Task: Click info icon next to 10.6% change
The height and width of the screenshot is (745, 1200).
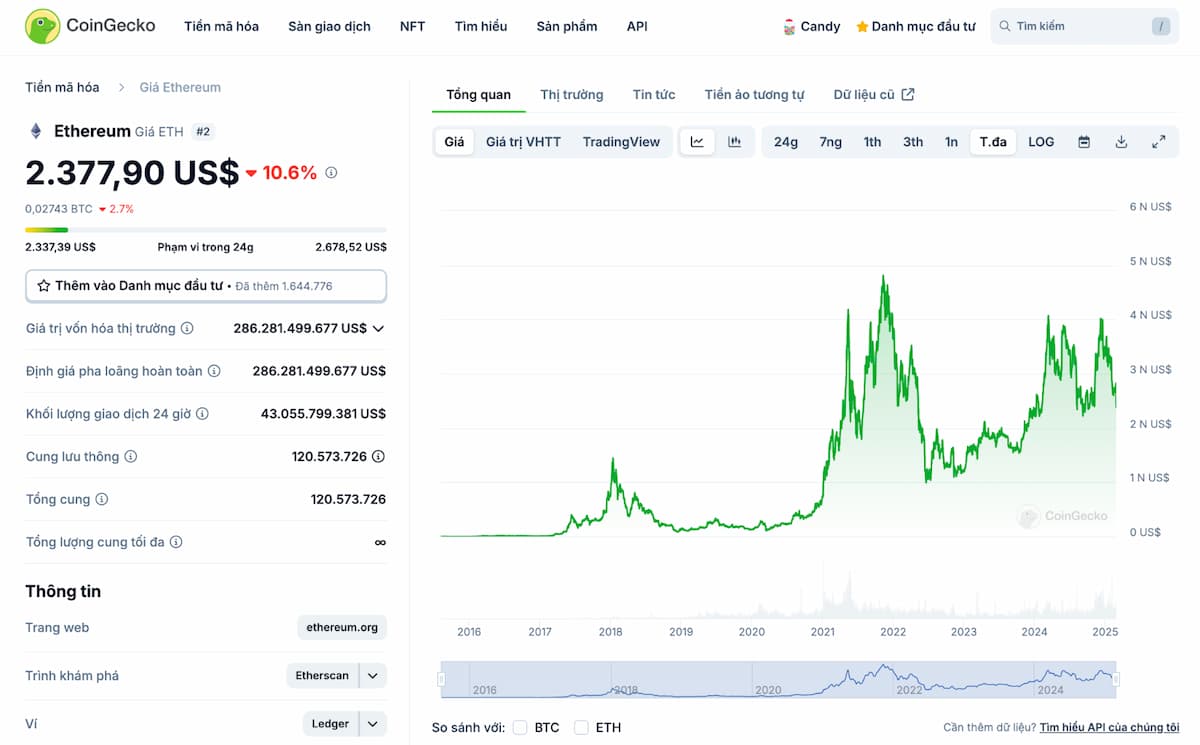Action: [x=331, y=172]
